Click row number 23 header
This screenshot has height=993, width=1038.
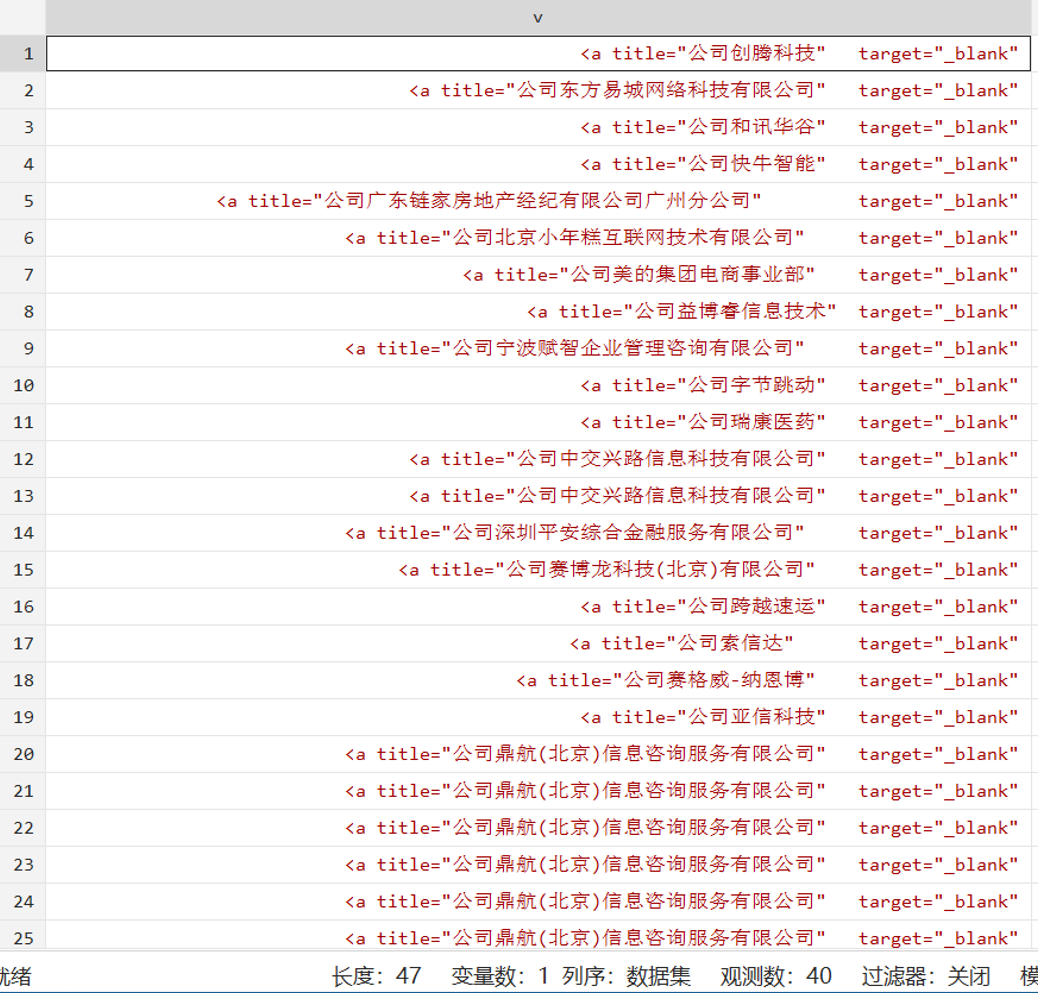23,865
